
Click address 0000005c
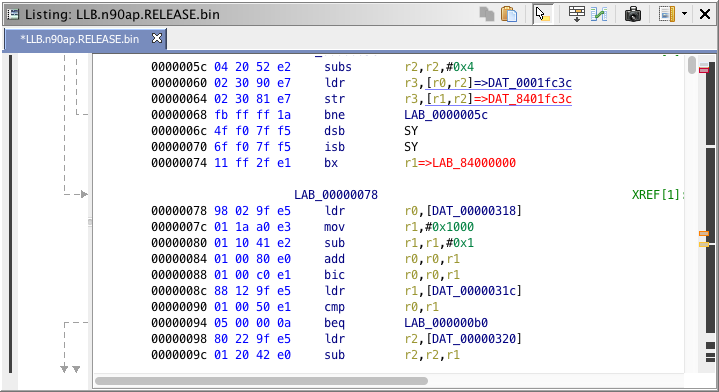click(179, 67)
